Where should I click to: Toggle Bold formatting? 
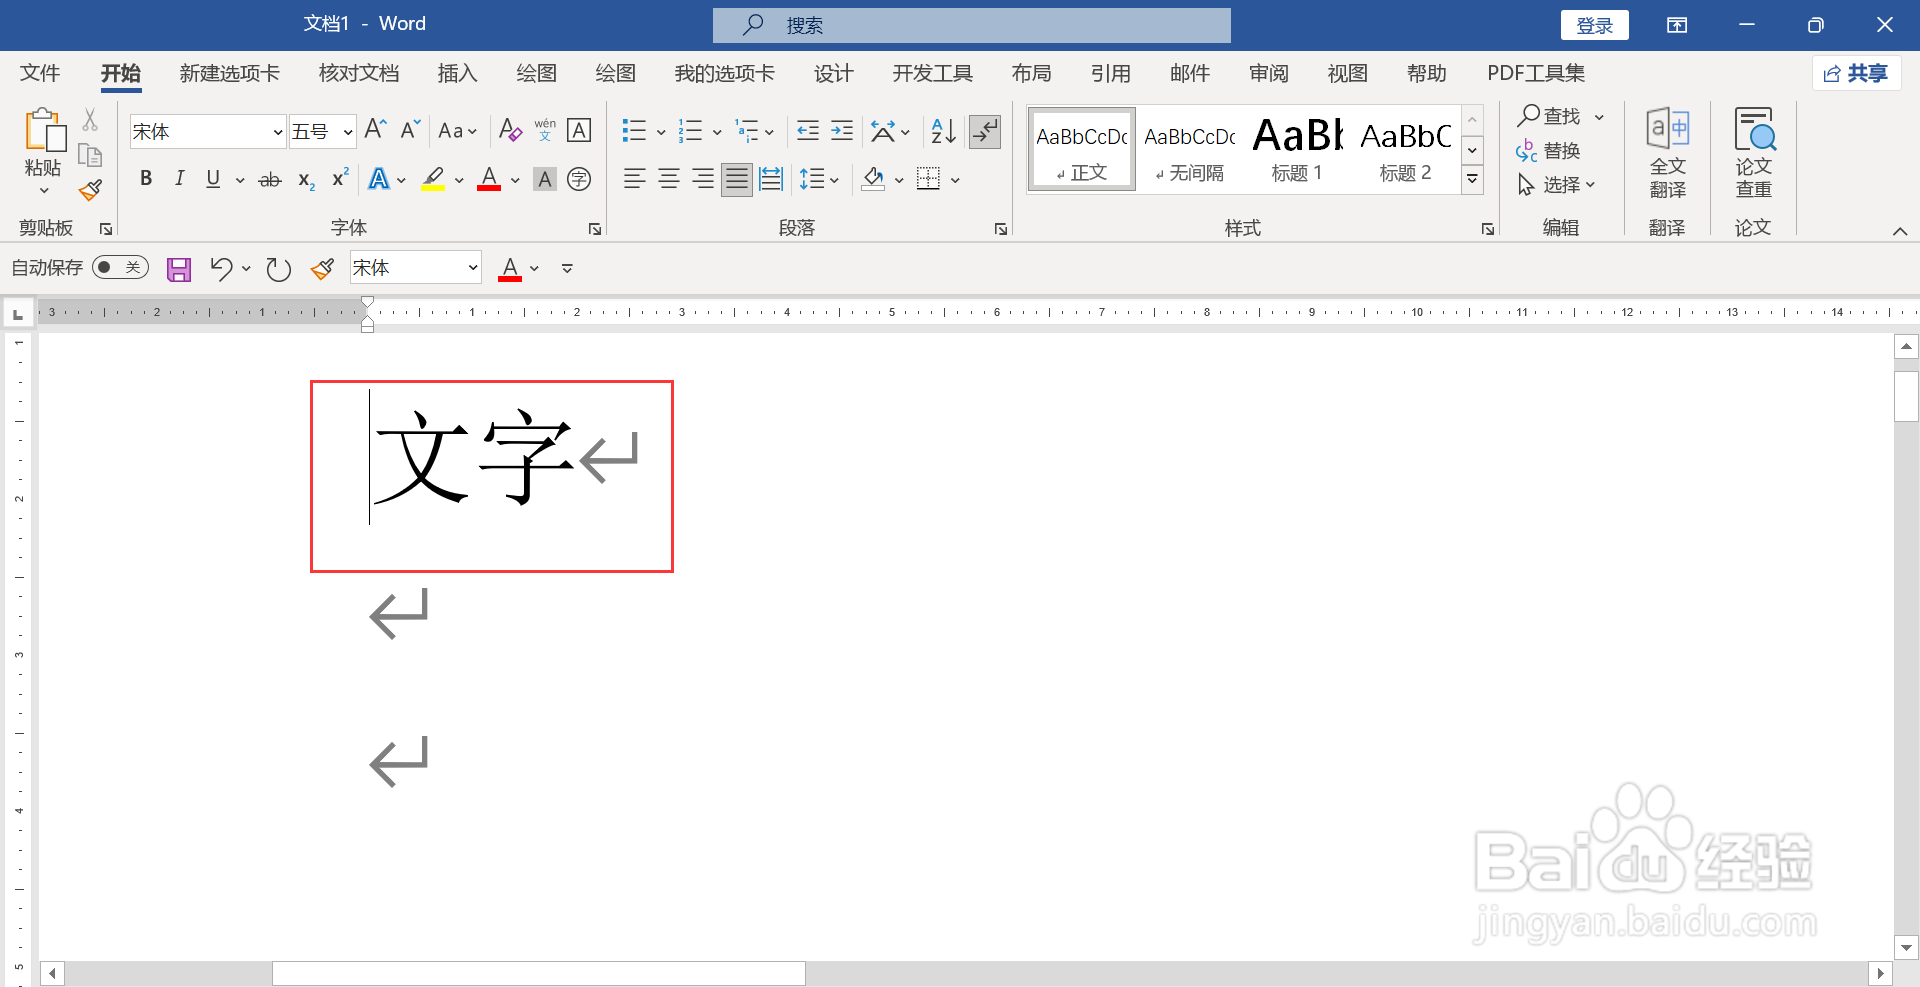146,179
